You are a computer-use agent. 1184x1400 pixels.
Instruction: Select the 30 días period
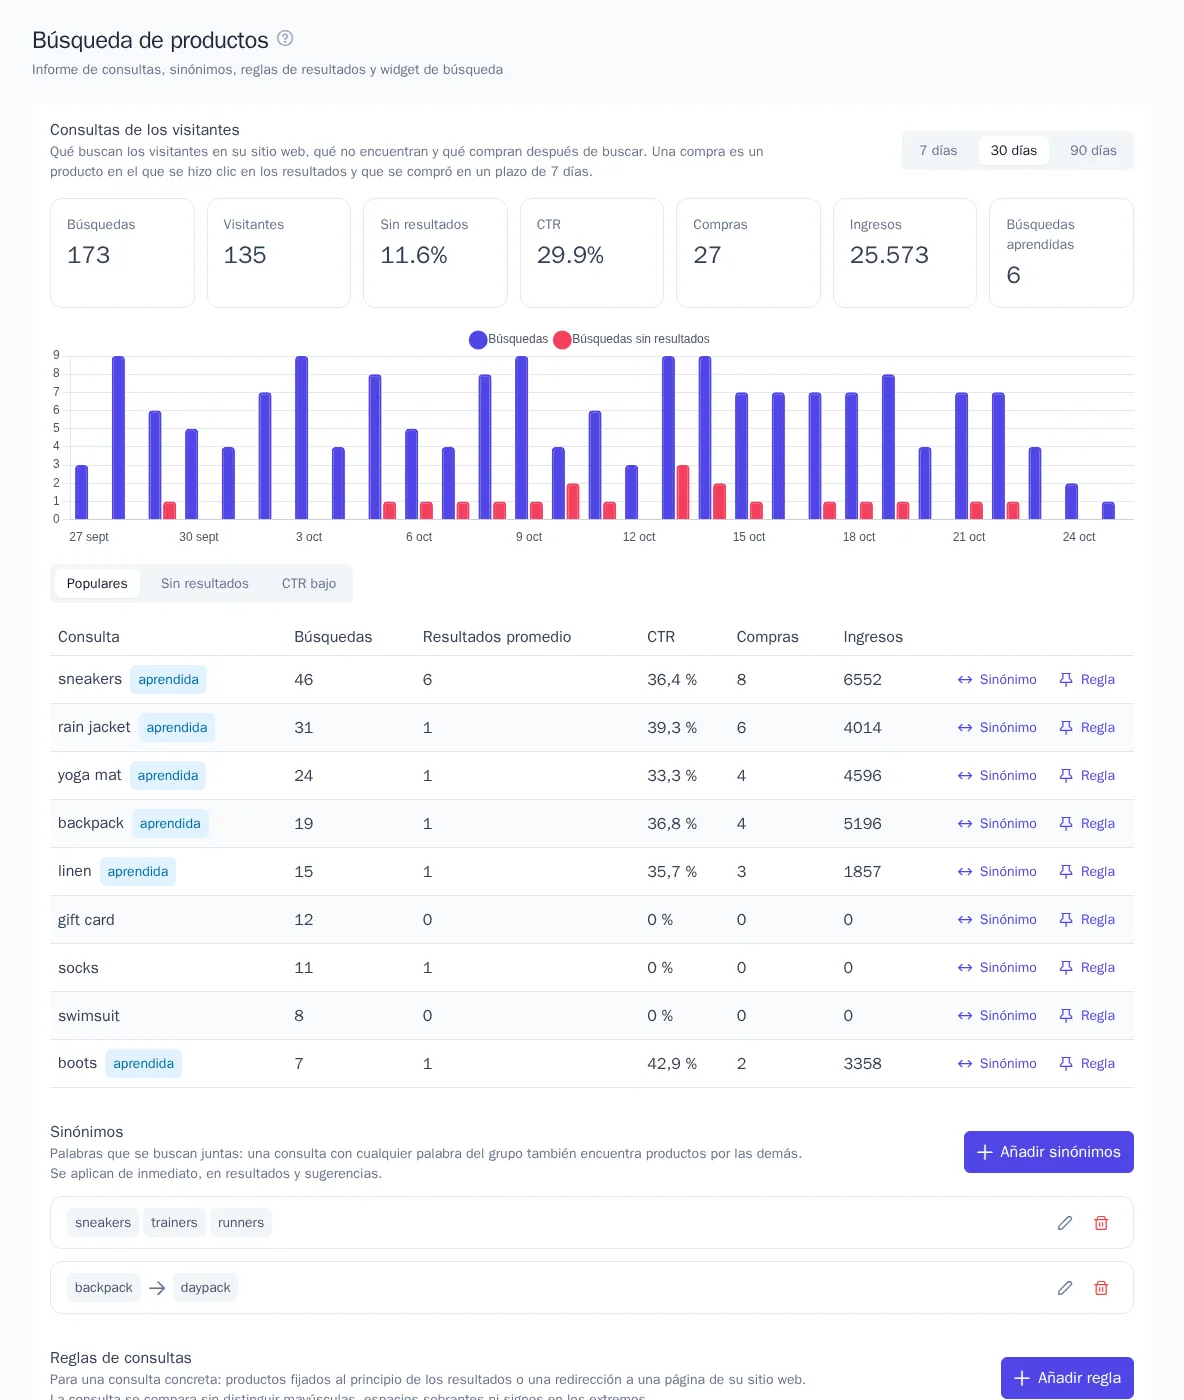(x=1014, y=150)
